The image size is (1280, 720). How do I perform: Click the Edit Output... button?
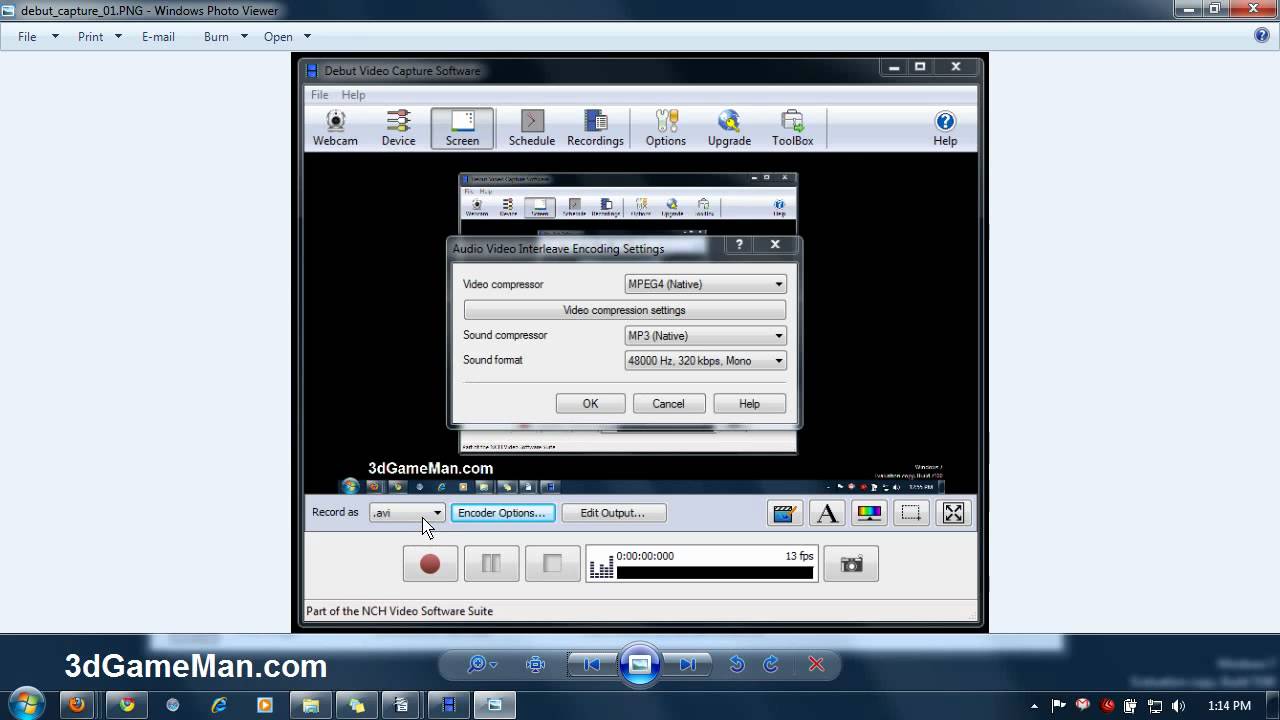click(x=613, y=513)
